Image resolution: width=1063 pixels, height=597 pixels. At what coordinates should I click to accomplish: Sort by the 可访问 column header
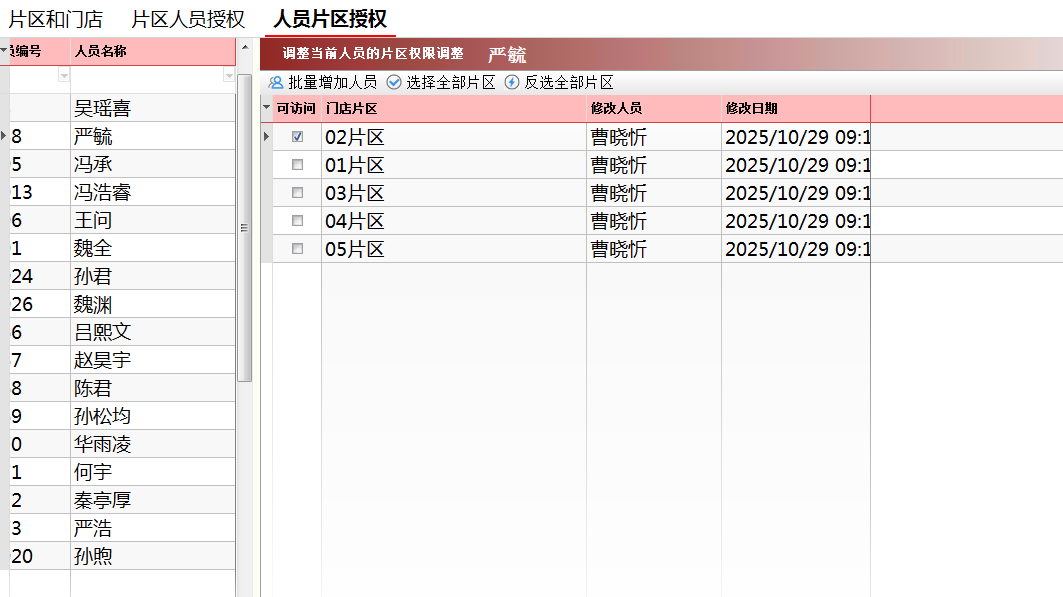(296, 108)
